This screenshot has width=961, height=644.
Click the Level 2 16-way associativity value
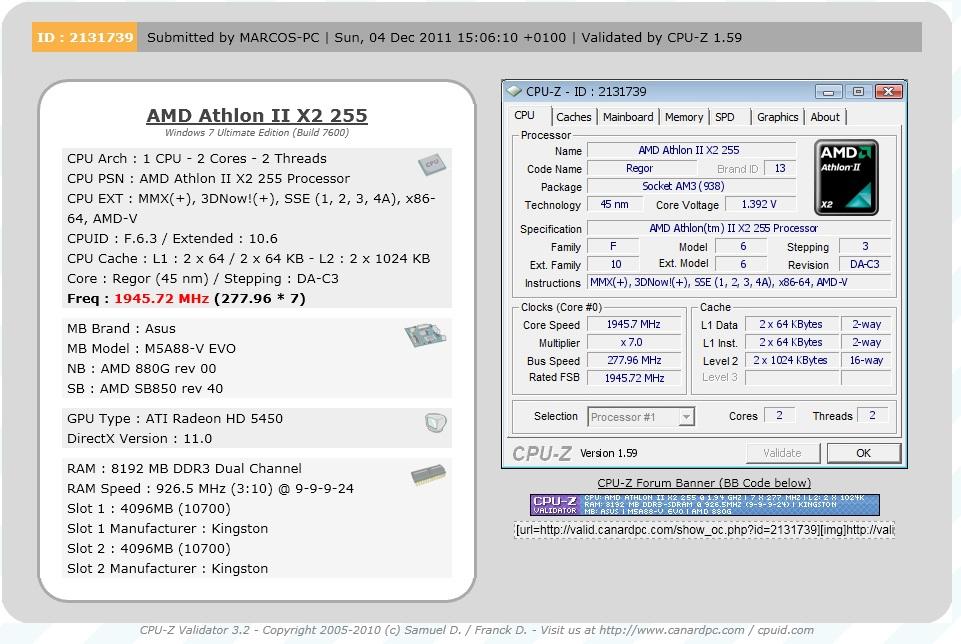[x=866, y=360]
